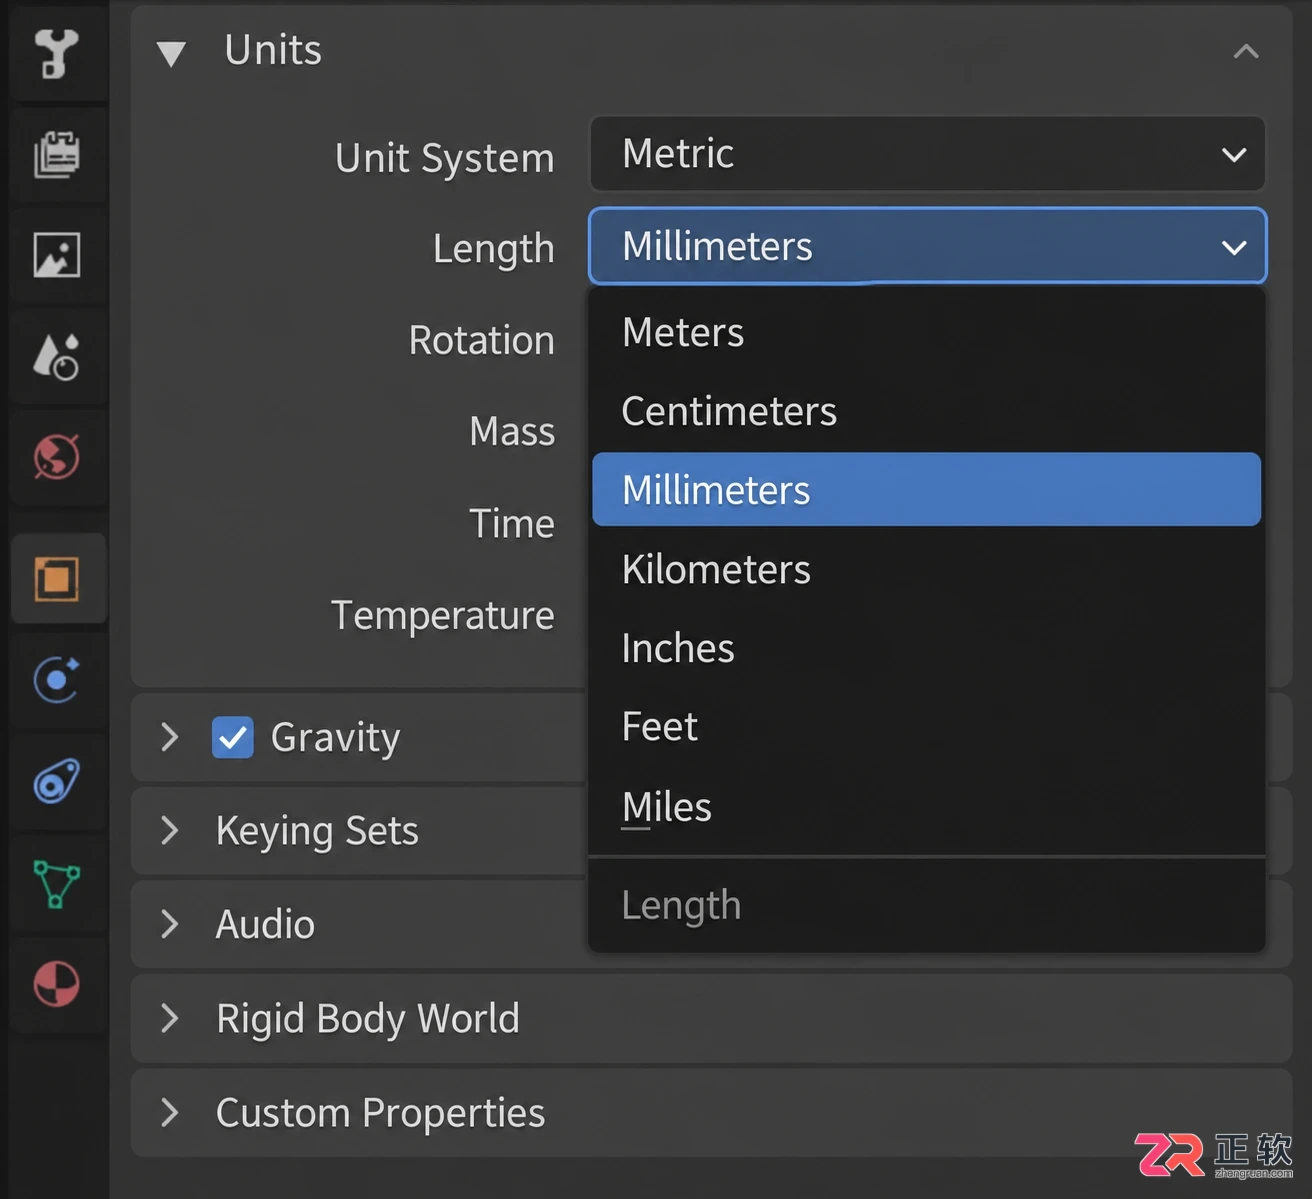Open the Unit System dropdown
This screenshot has width=1312, height=1199.
pyautogui.click(x=927, y=154)
